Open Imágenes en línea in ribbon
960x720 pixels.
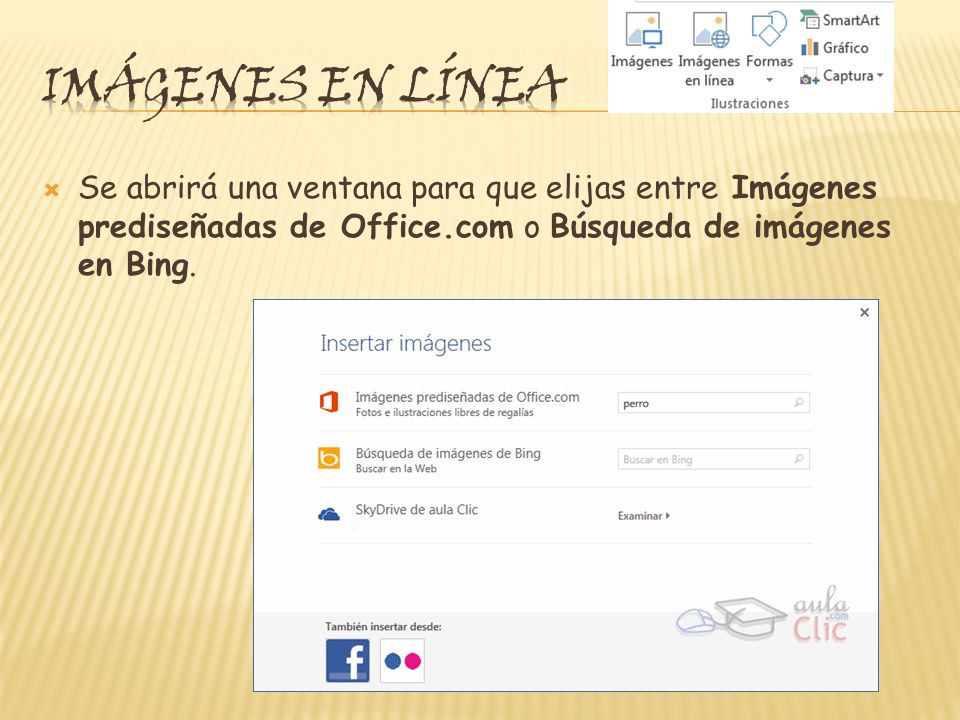709,49
